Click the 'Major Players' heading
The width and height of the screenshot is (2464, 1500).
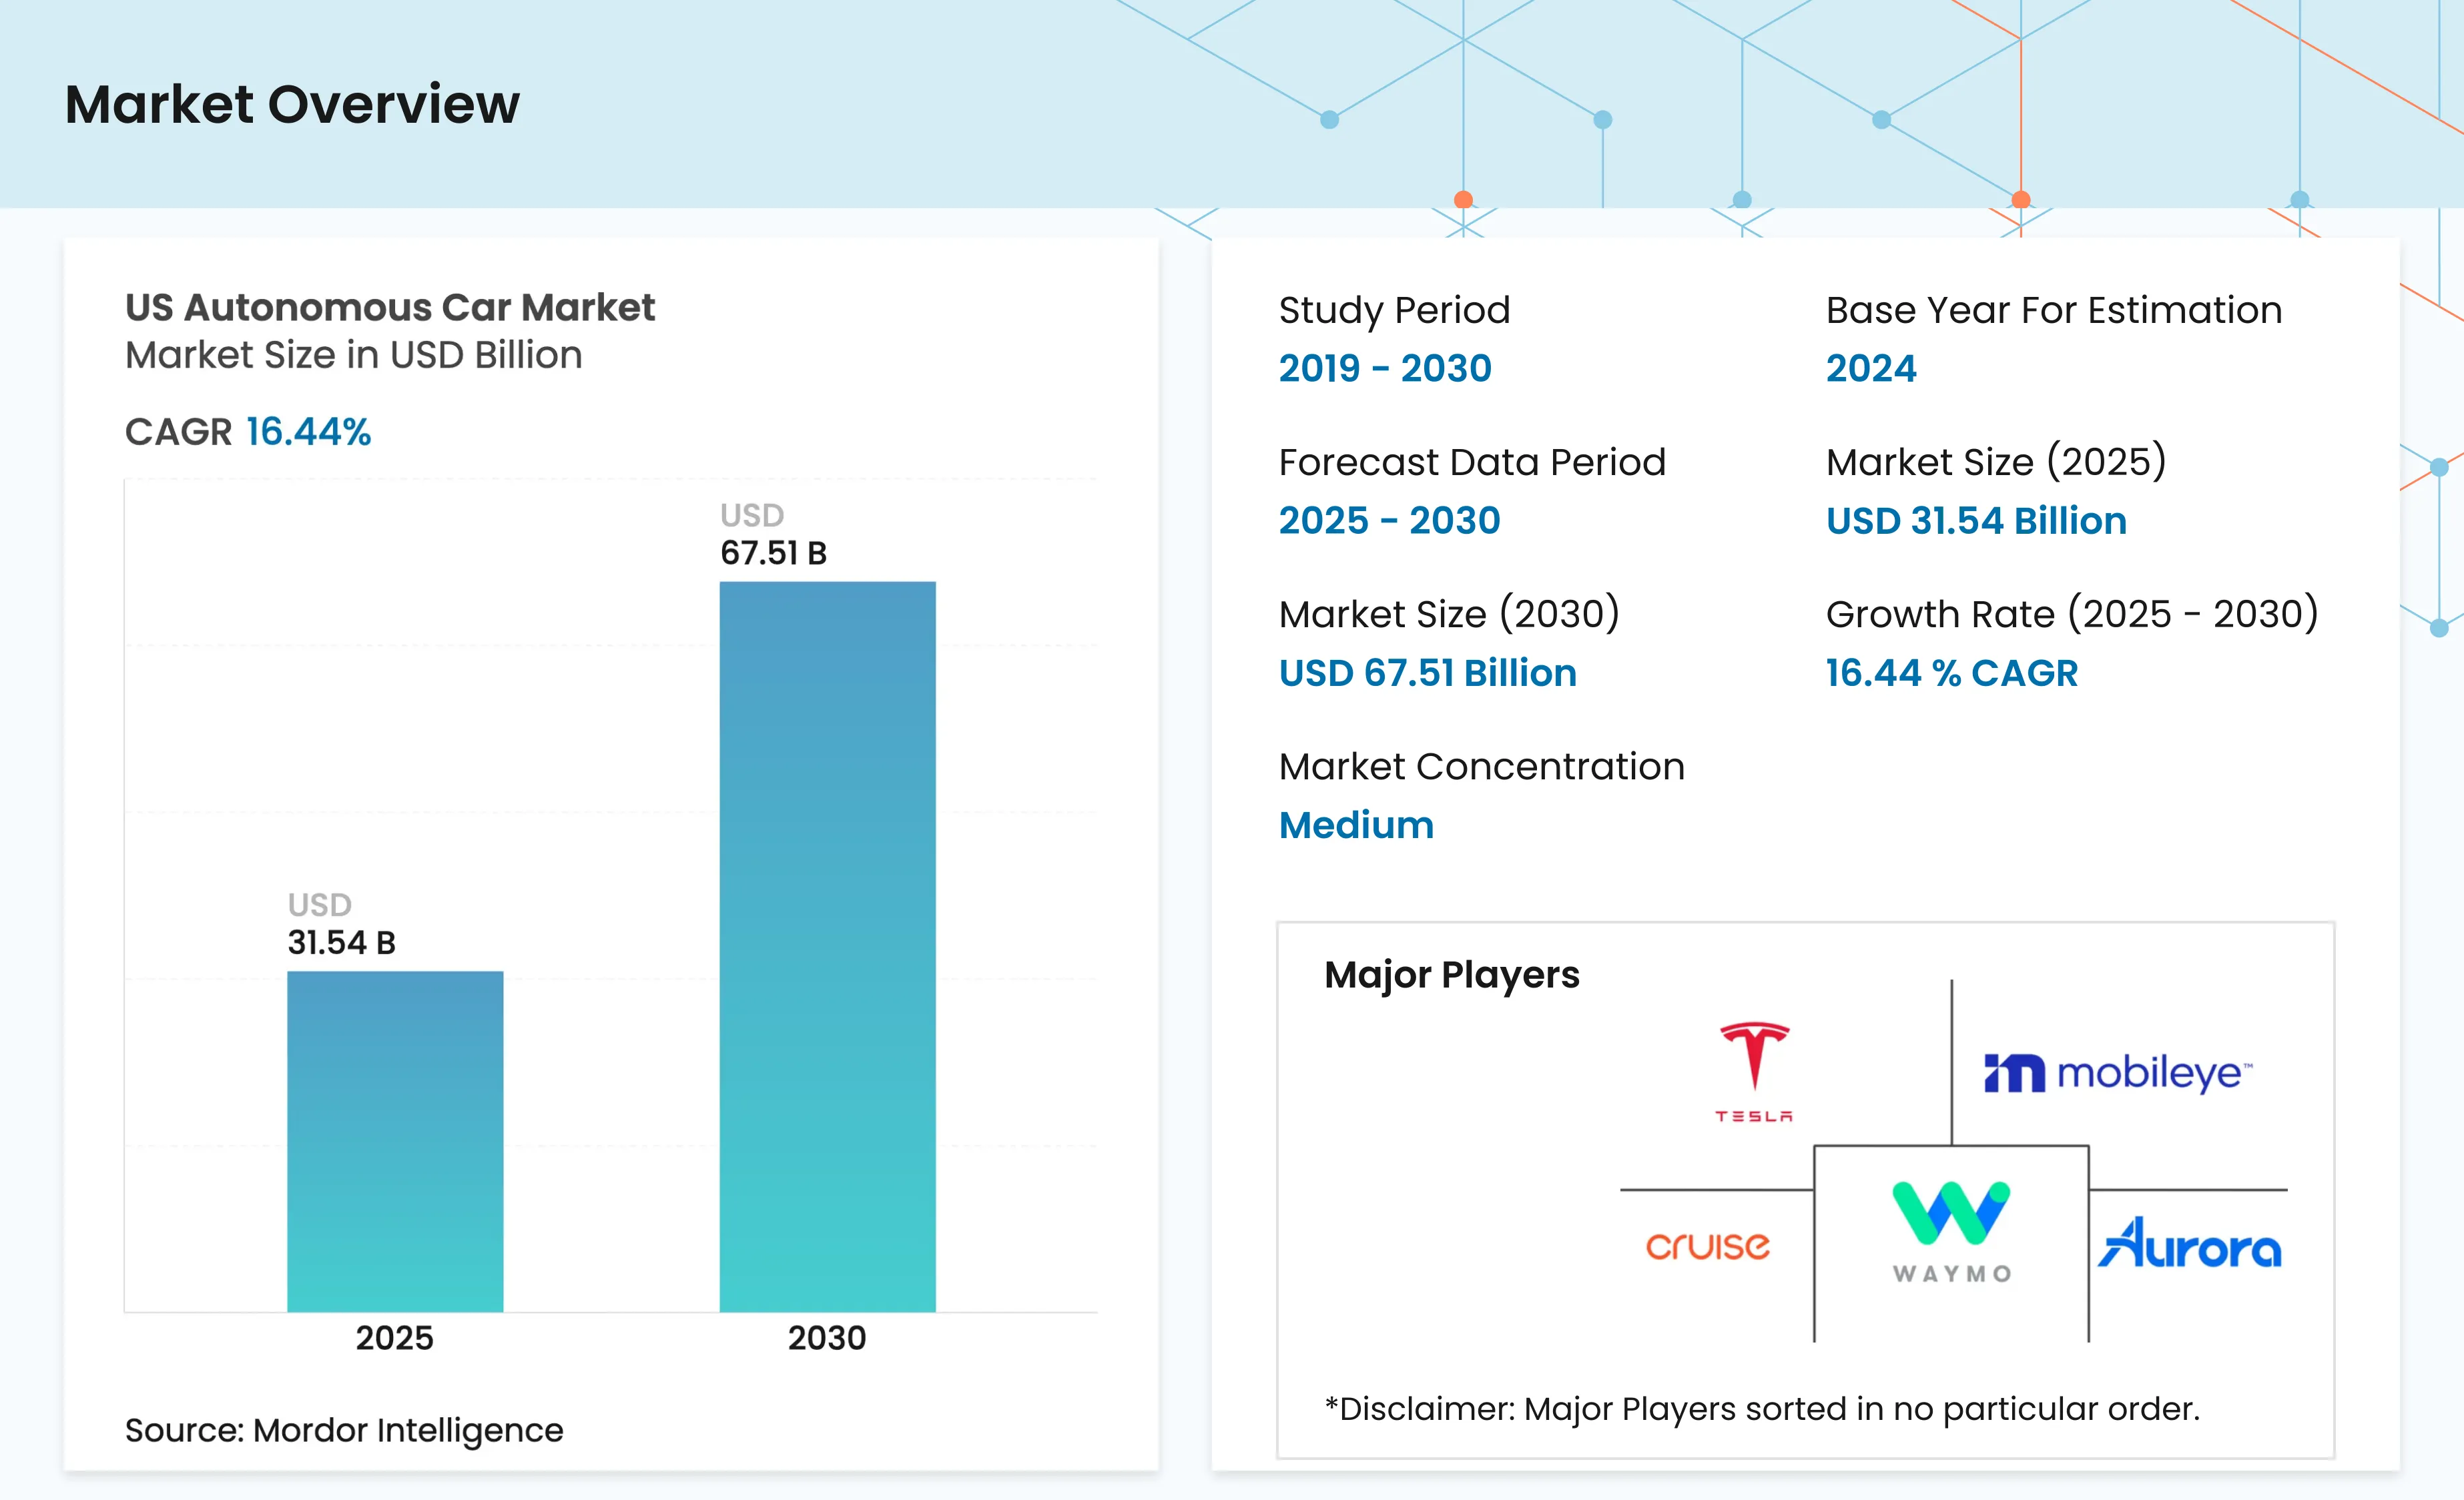click(x=1452, y=975)
